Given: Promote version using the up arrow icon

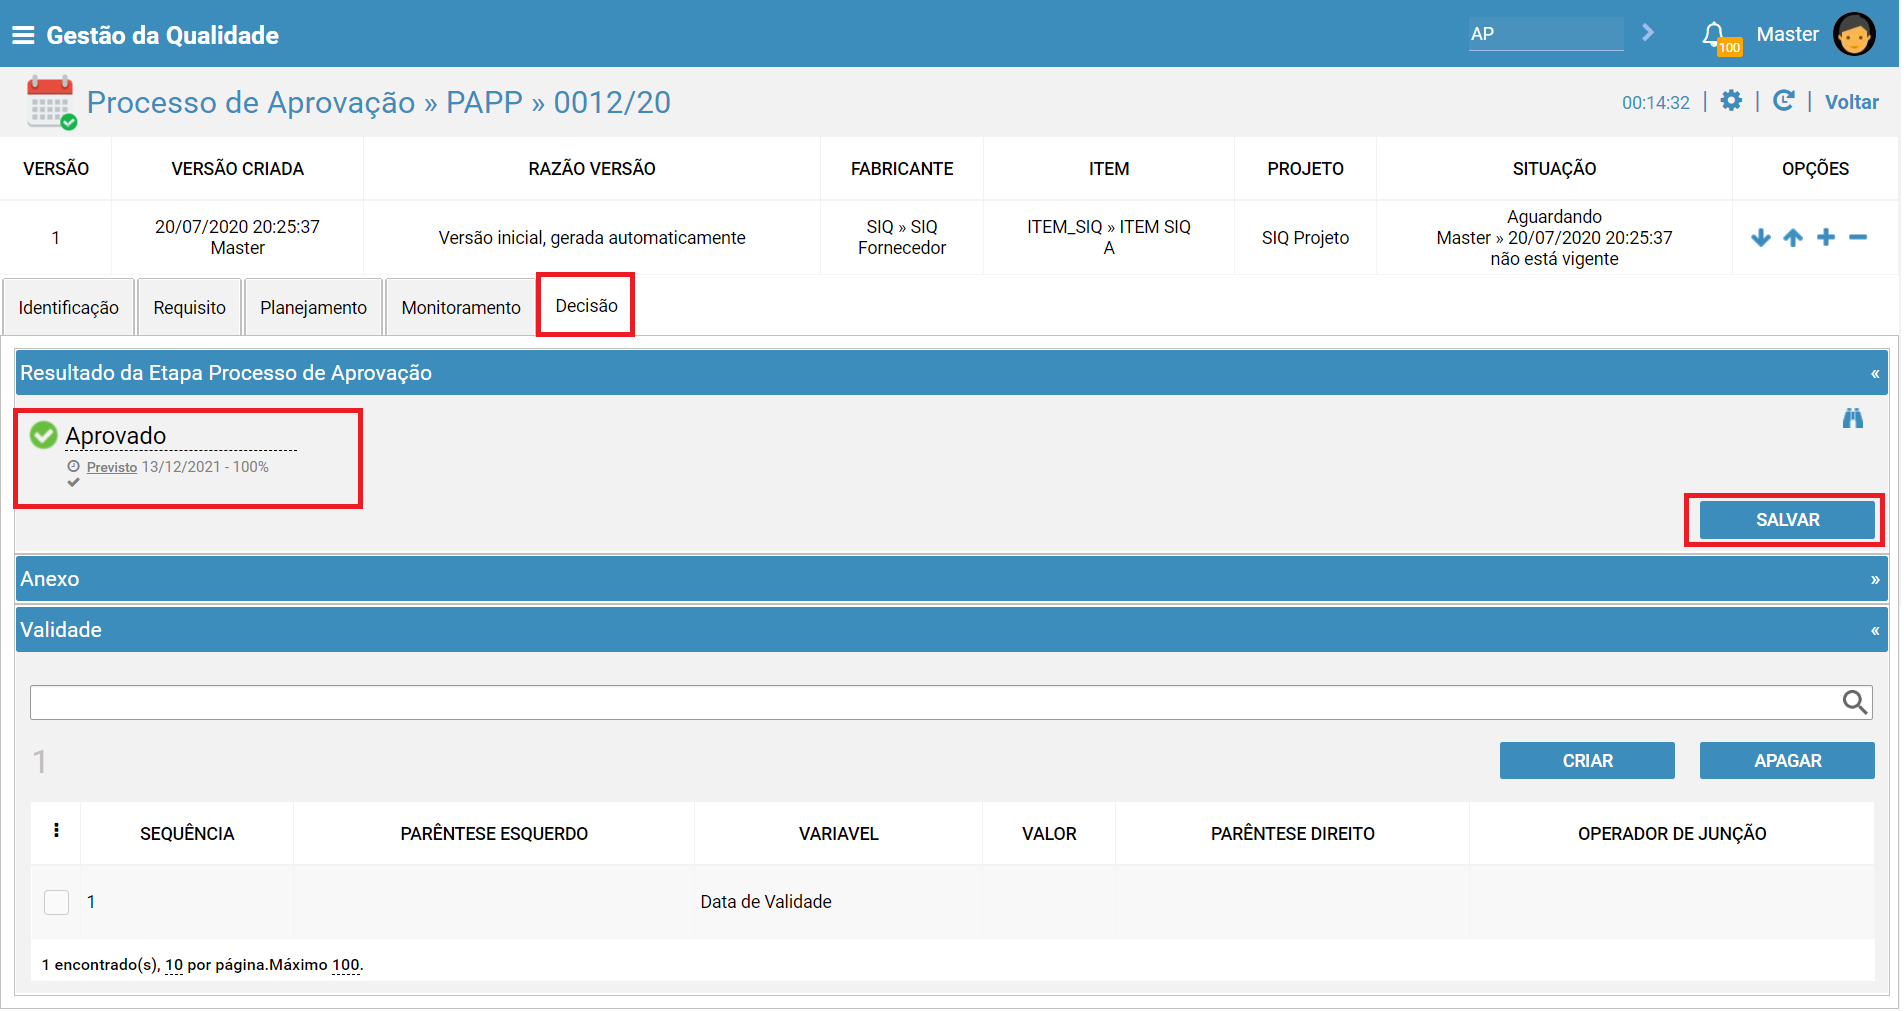Looking at the screenshot, I should (x=1793, y=237).
